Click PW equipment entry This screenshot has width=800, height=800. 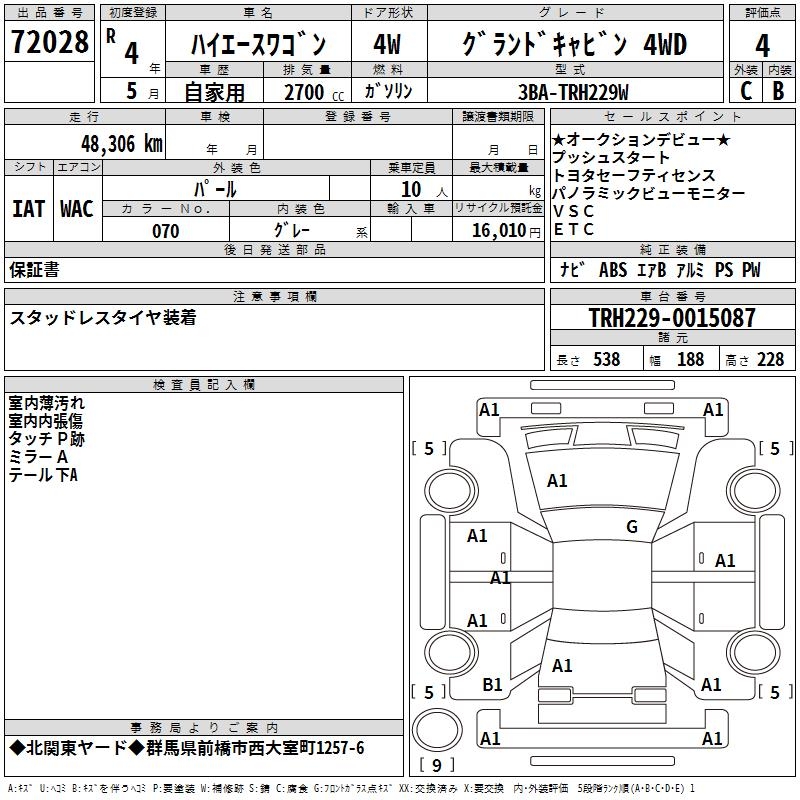coord(751,270)
